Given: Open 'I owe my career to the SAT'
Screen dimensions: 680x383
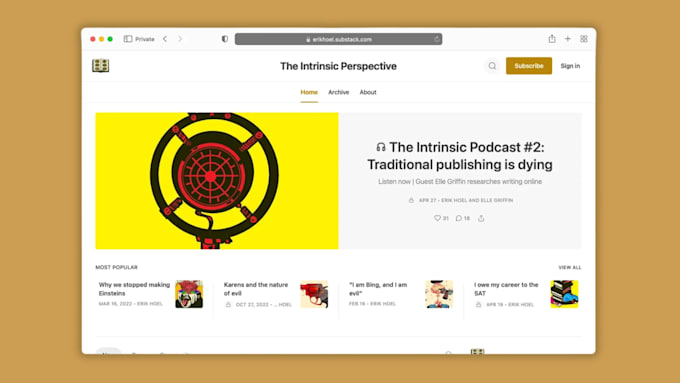Looking at the screenshot, I should [506, 289].
